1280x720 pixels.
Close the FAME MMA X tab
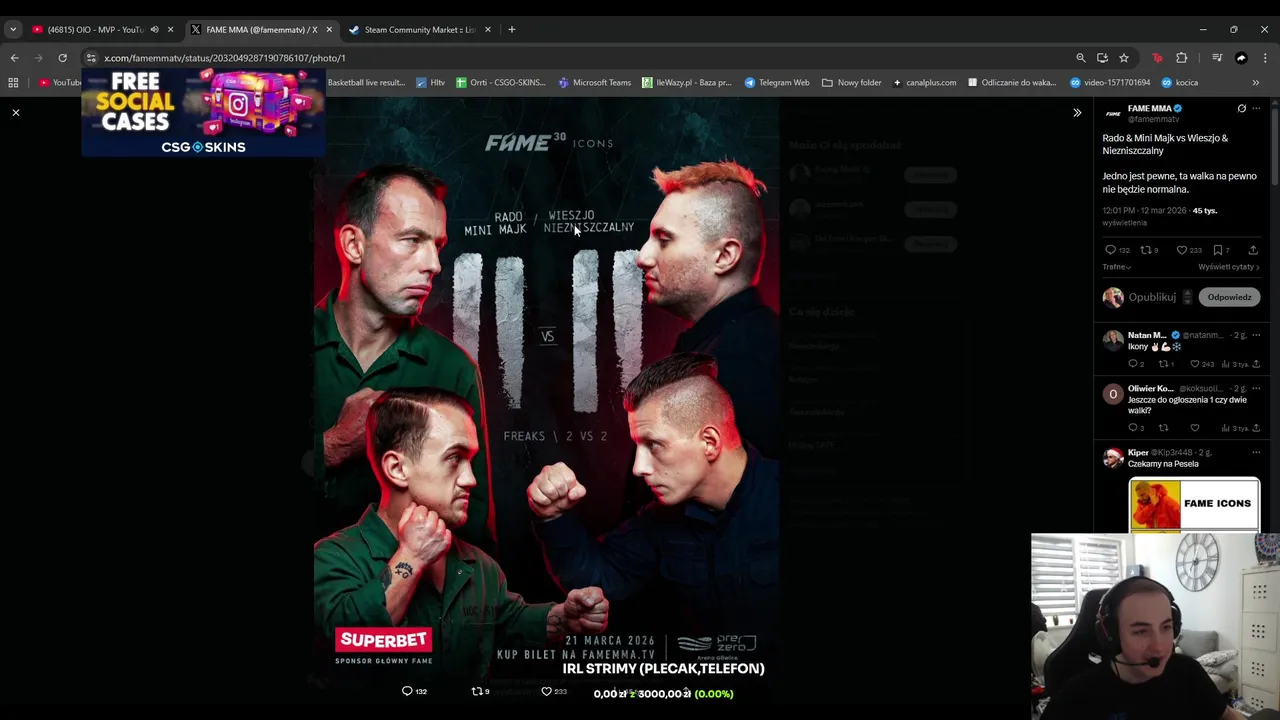[x=328, y=29]
